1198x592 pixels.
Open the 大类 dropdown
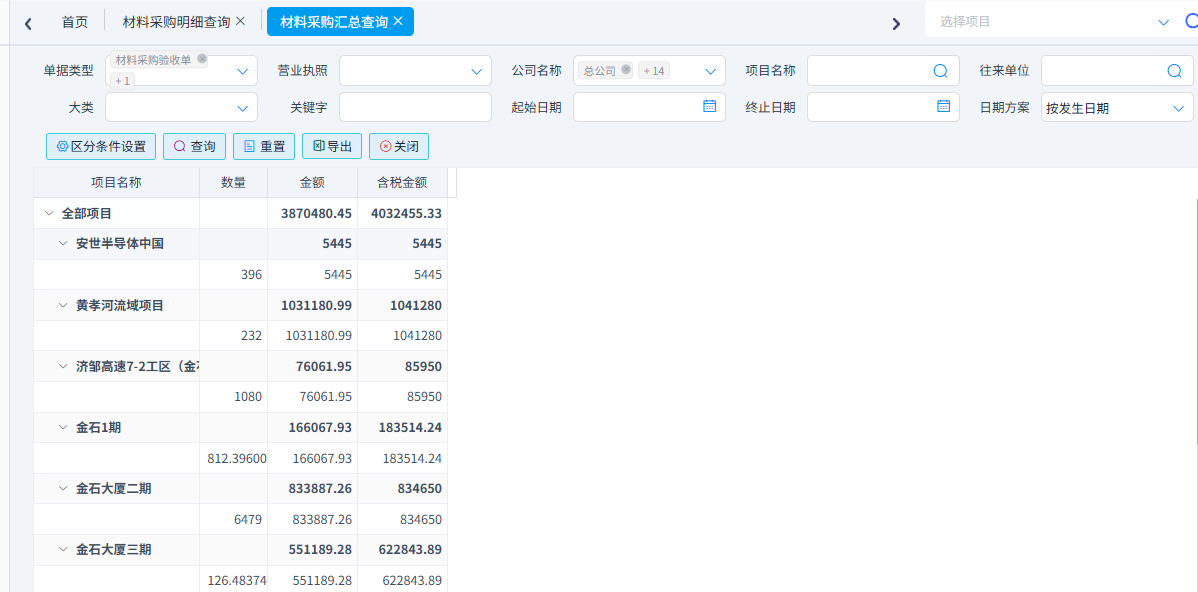(x=242, y=108)
